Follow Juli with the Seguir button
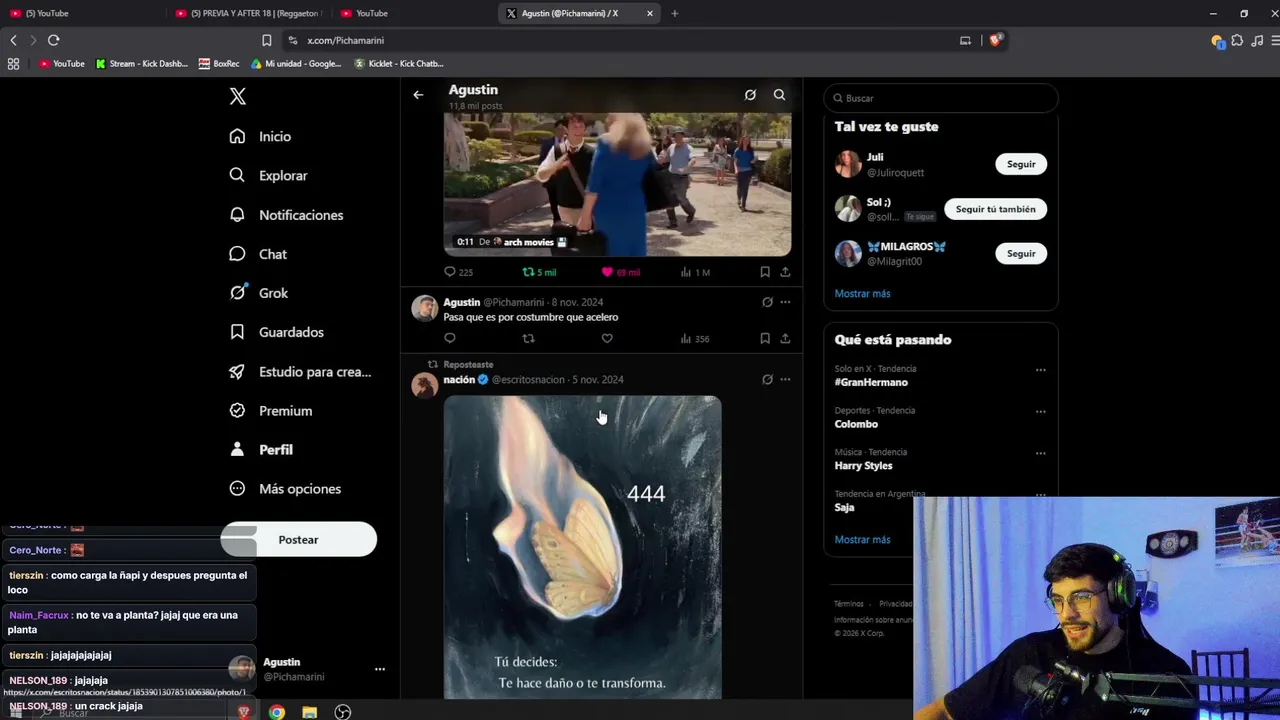This screenshot has height=720, width=1280. (1021, 164)
